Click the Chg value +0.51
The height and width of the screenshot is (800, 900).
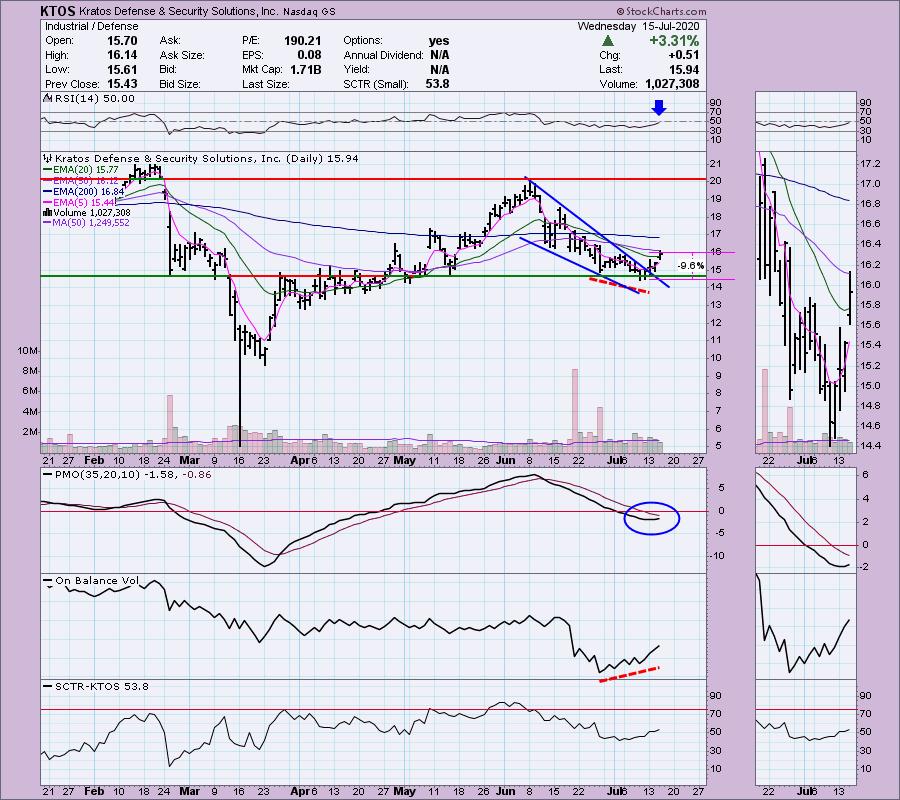684,55
